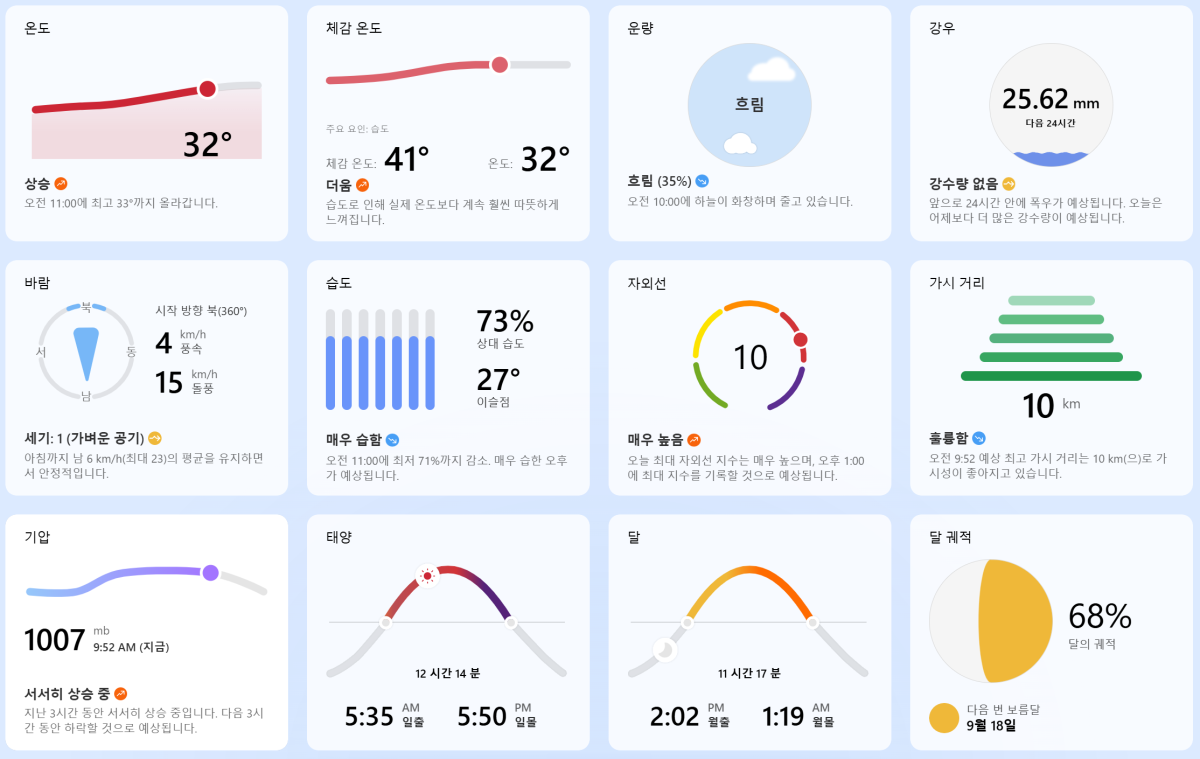This screenshot has height=759, width=1200.
Task: Click the trend icon next to 더움
Action: [x=363, y=185]
